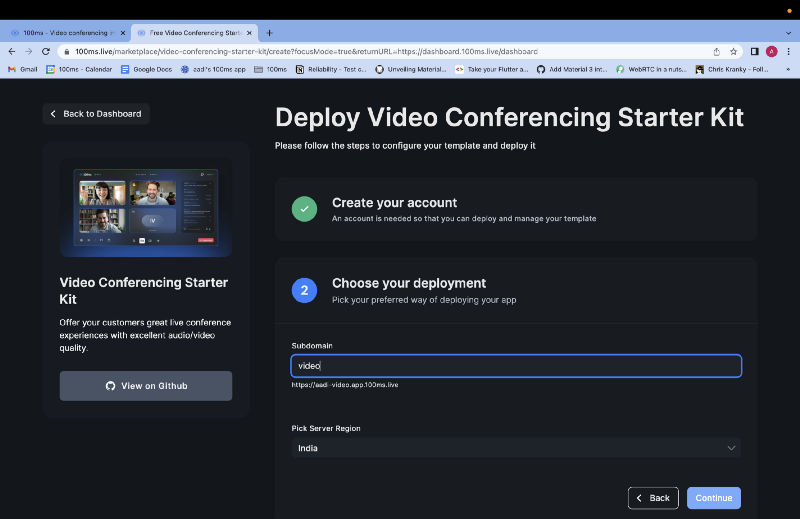Open 100ms Calendar bookmark
800x519 pixels.
pyautogui.click(x=79, y=69)
